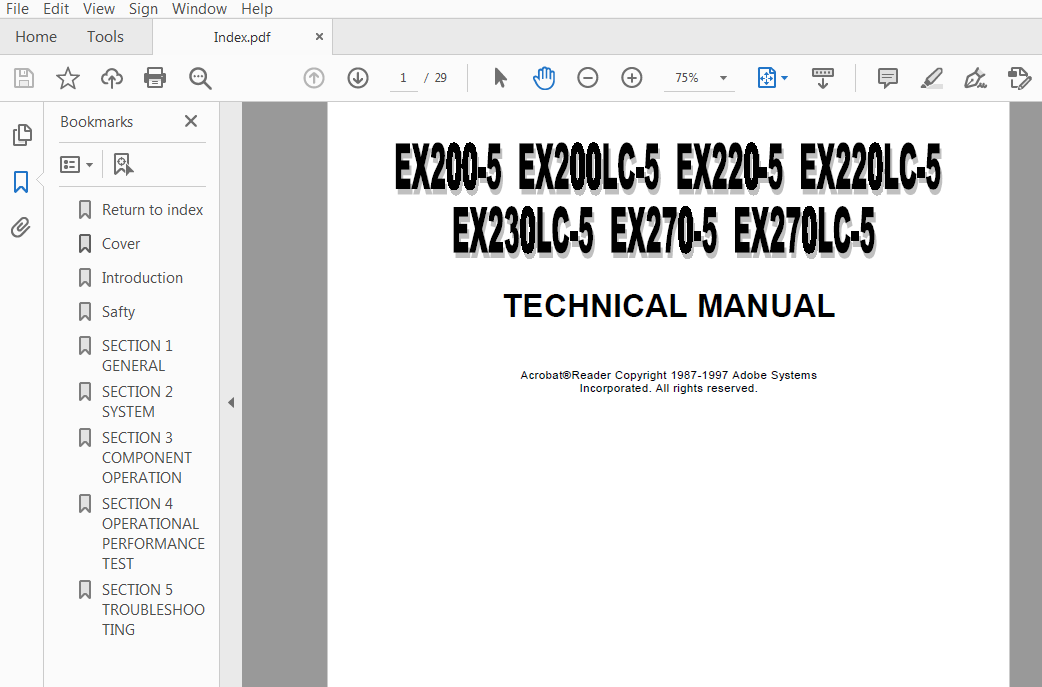1042x687 pixels.
Task: Click the Save file icon
Action: (x=24, y=78)
